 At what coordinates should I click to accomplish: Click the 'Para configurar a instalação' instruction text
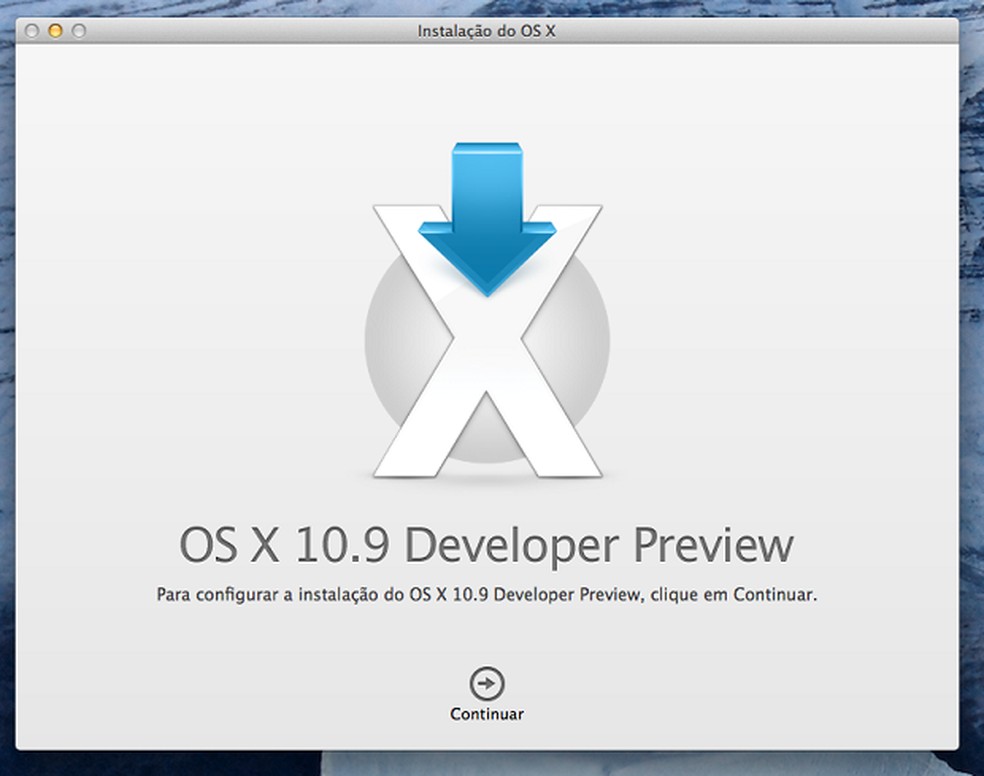[486, 594]
